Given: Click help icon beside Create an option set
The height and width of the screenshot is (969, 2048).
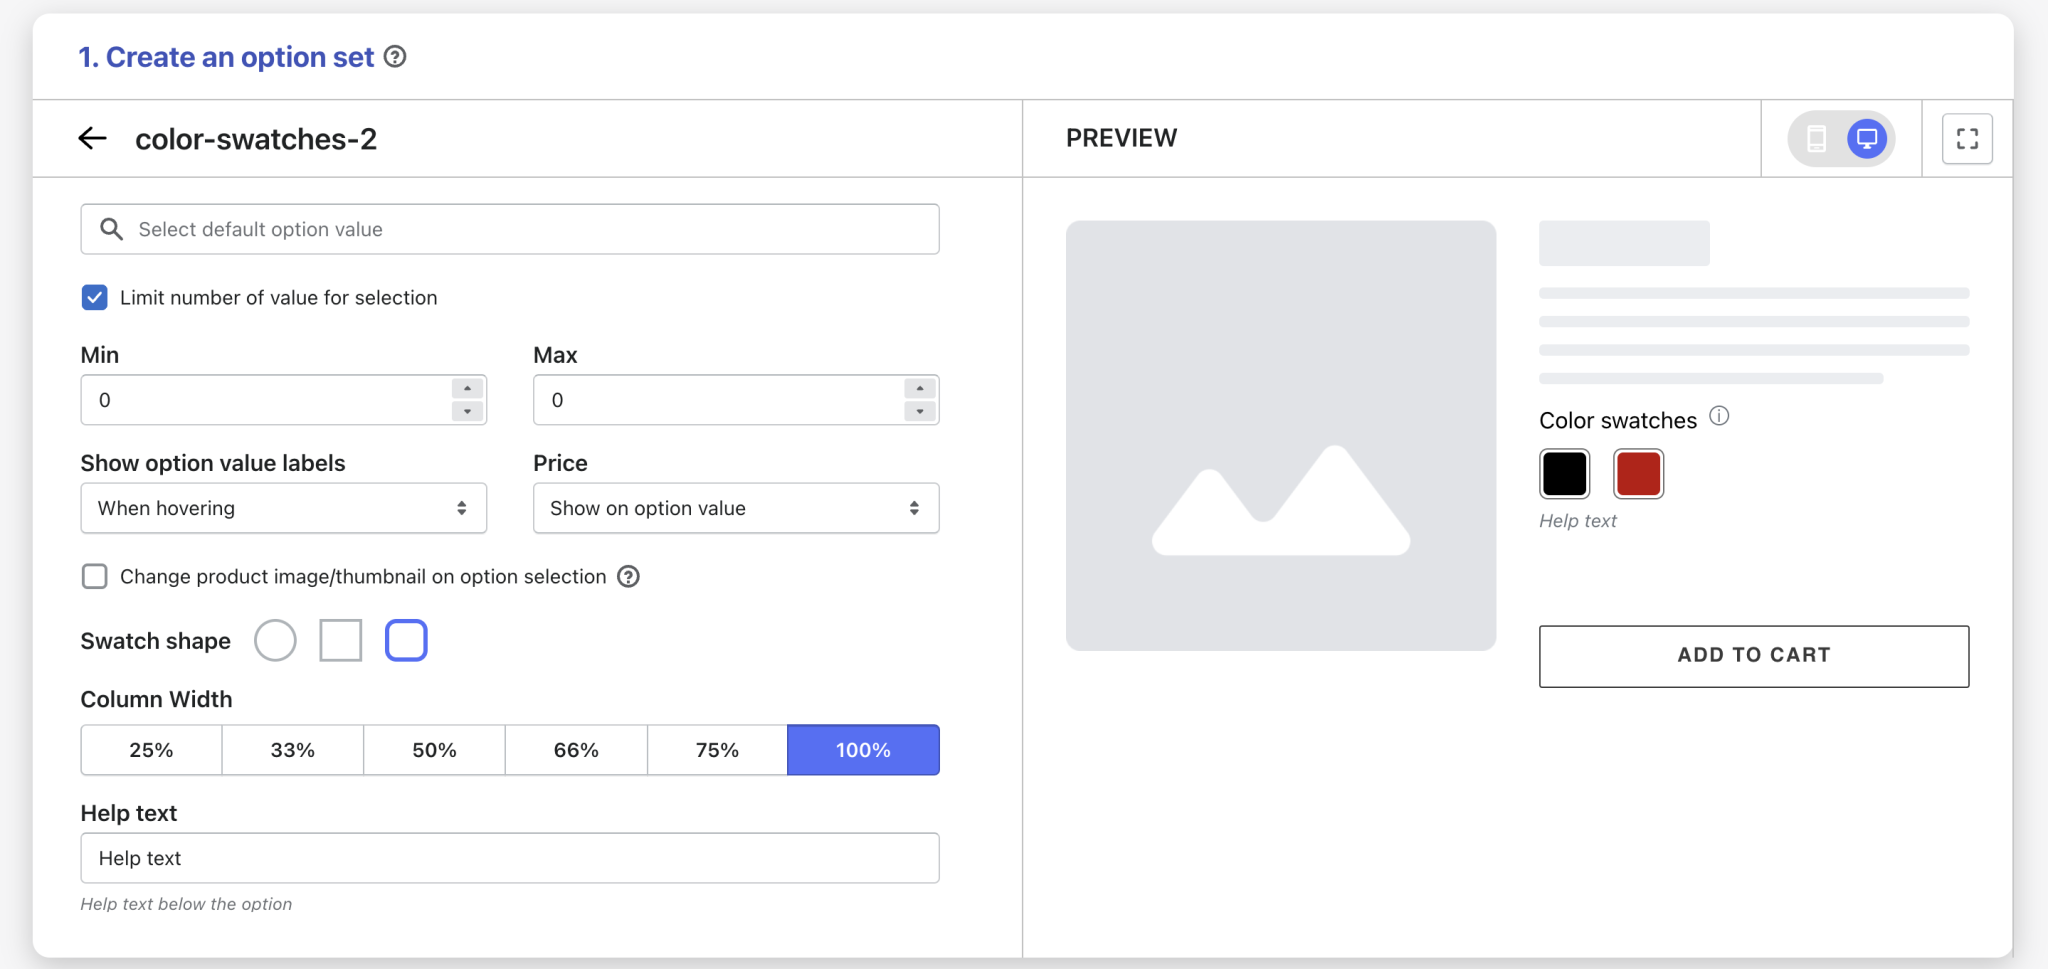Looking at the screenshot, I should coord(395,57).
